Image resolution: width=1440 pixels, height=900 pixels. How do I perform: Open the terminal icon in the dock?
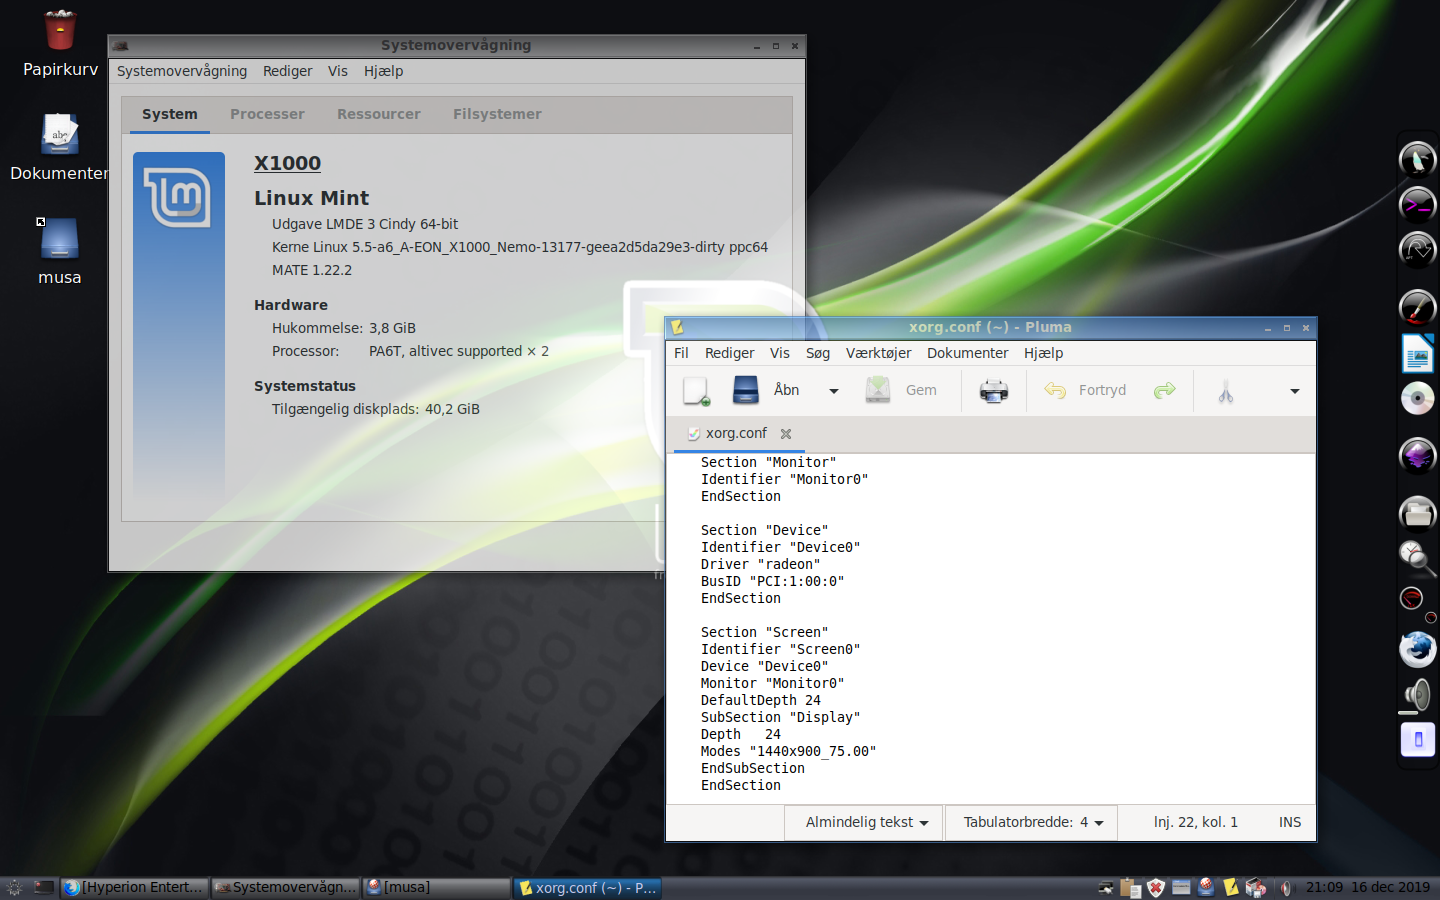pos(1417,205)
